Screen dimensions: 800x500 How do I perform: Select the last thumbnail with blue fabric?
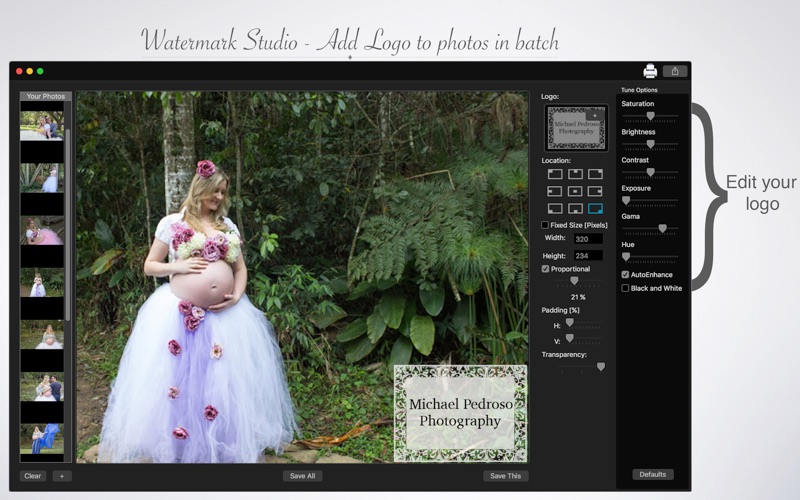(42, 439)
